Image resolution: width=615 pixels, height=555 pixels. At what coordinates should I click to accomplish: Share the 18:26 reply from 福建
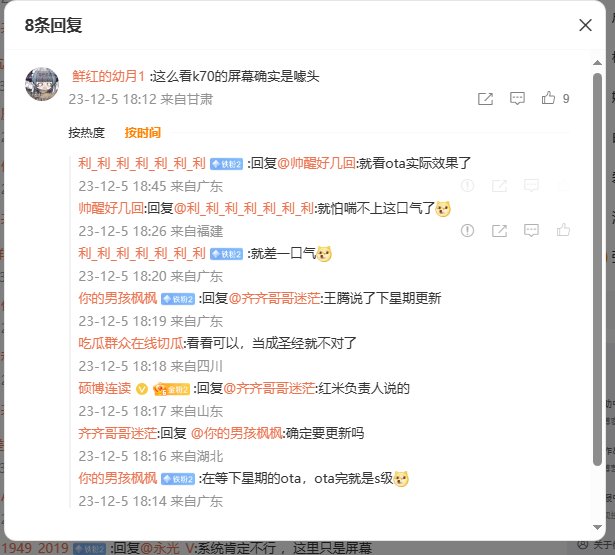coord(499,231)
